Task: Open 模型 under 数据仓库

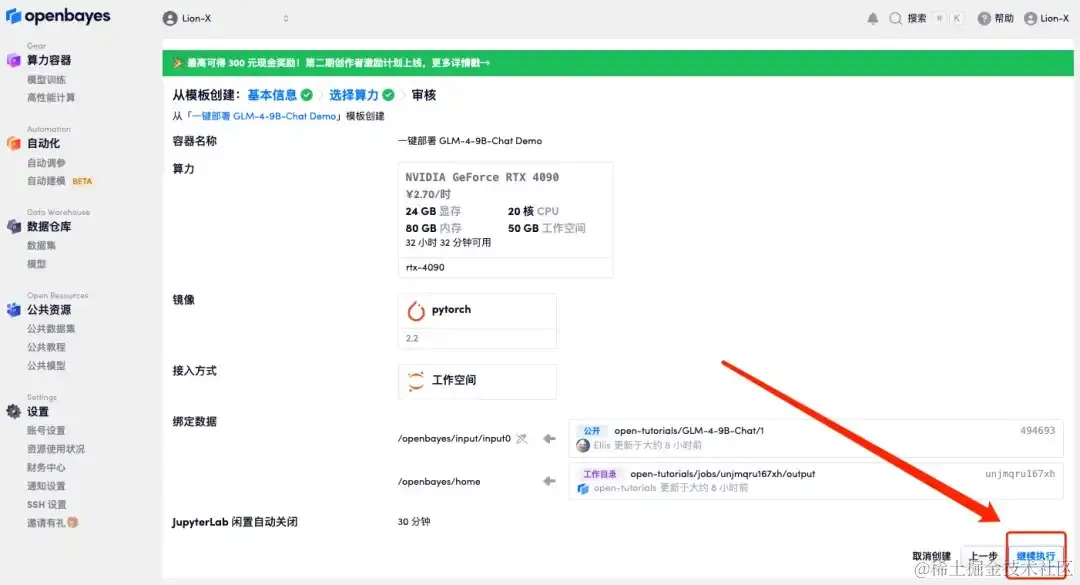Action: [37, 264]
